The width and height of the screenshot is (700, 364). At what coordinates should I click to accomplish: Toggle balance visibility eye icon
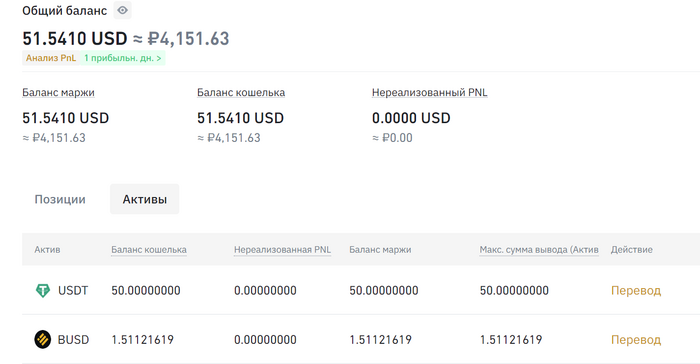pyautogui.click(x=122, y=10)
